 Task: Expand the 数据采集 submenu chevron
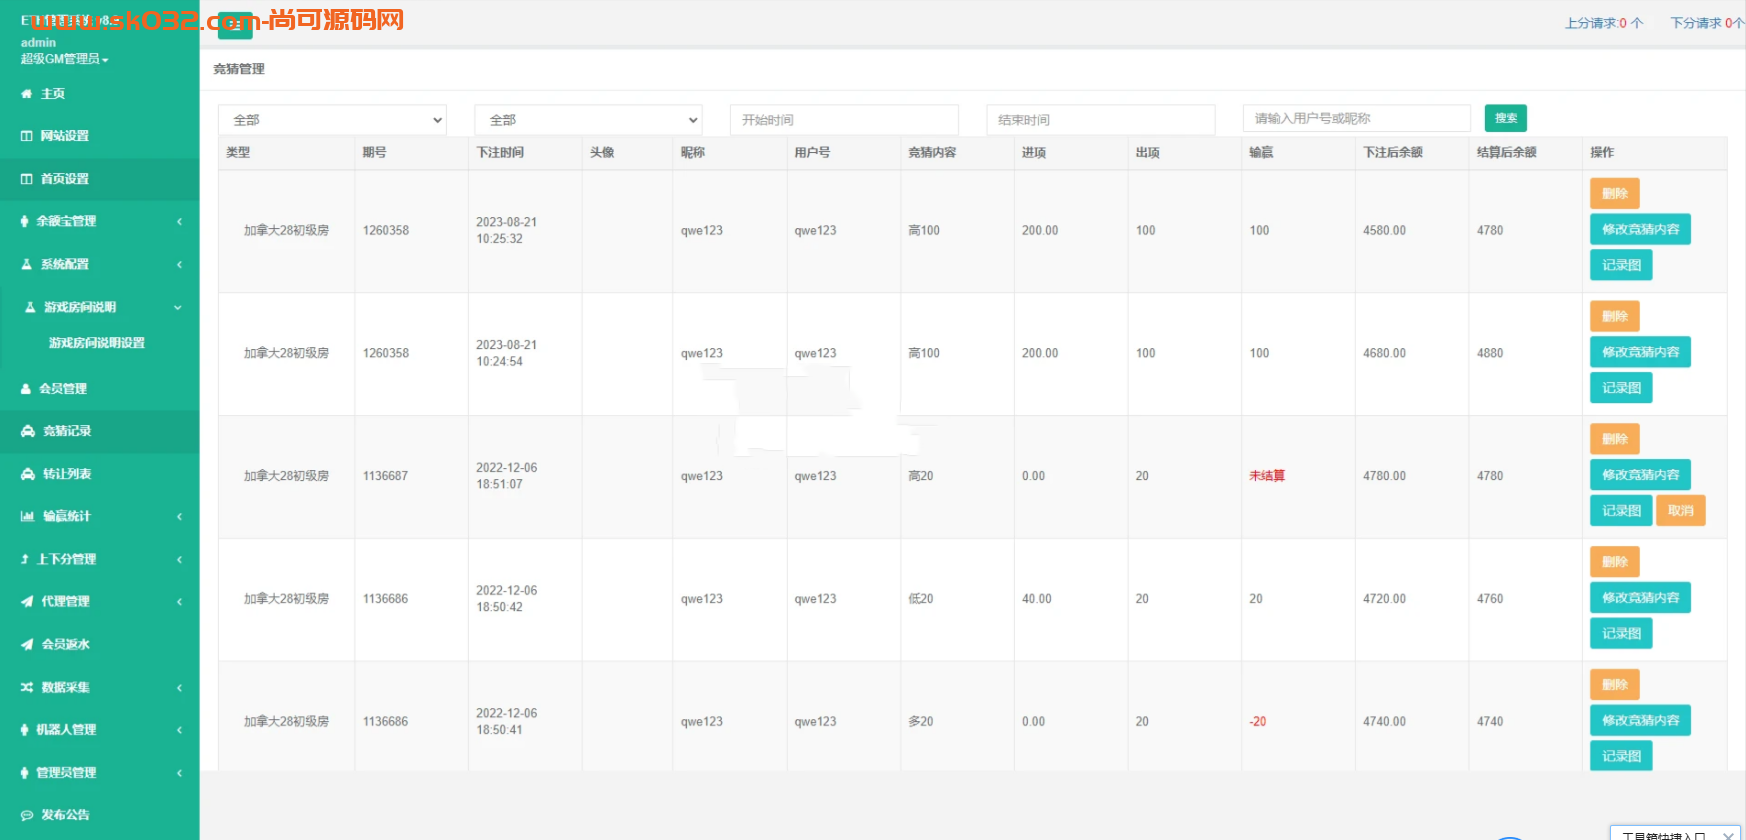(x=179, y=687)
